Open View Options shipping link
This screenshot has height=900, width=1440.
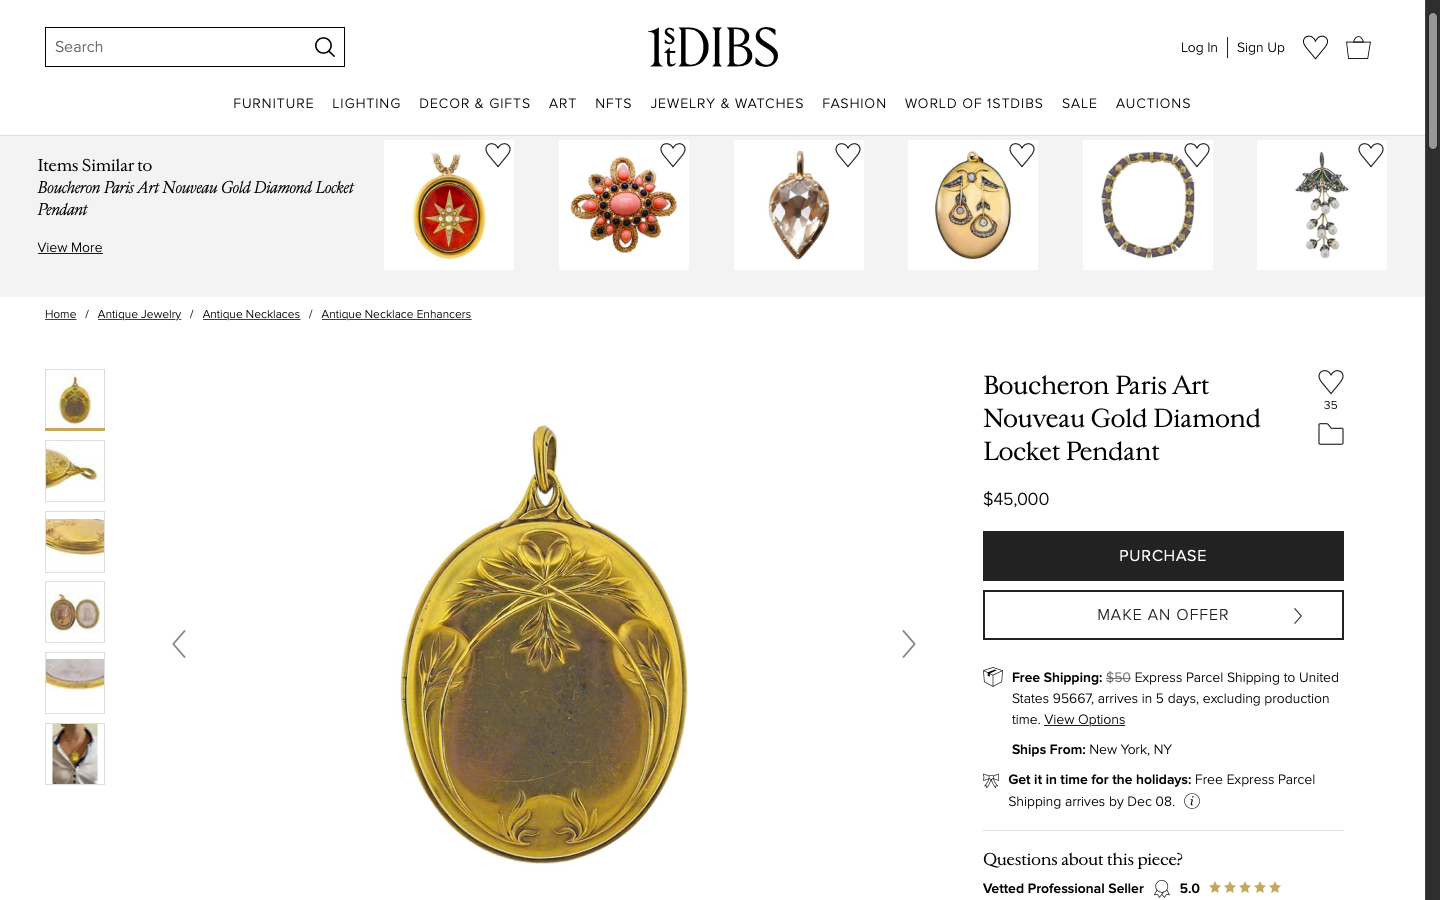tap(1084, 720)
